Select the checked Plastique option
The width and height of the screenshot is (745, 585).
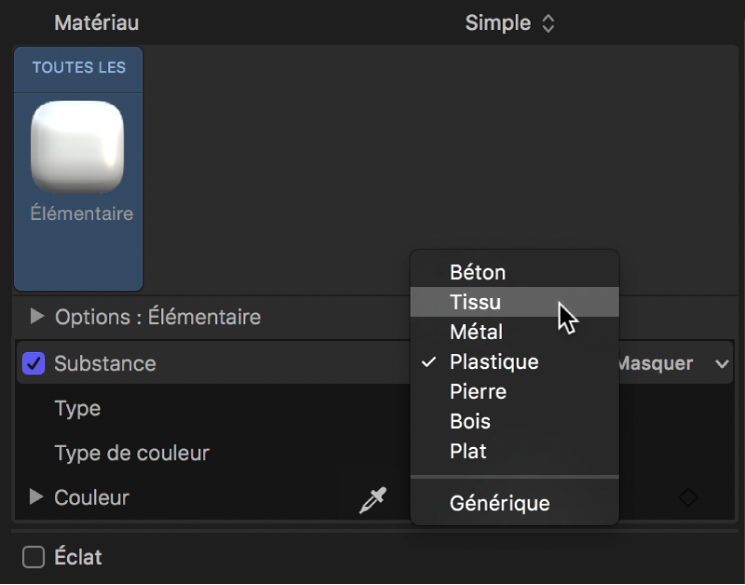click(x=494, y=362)
